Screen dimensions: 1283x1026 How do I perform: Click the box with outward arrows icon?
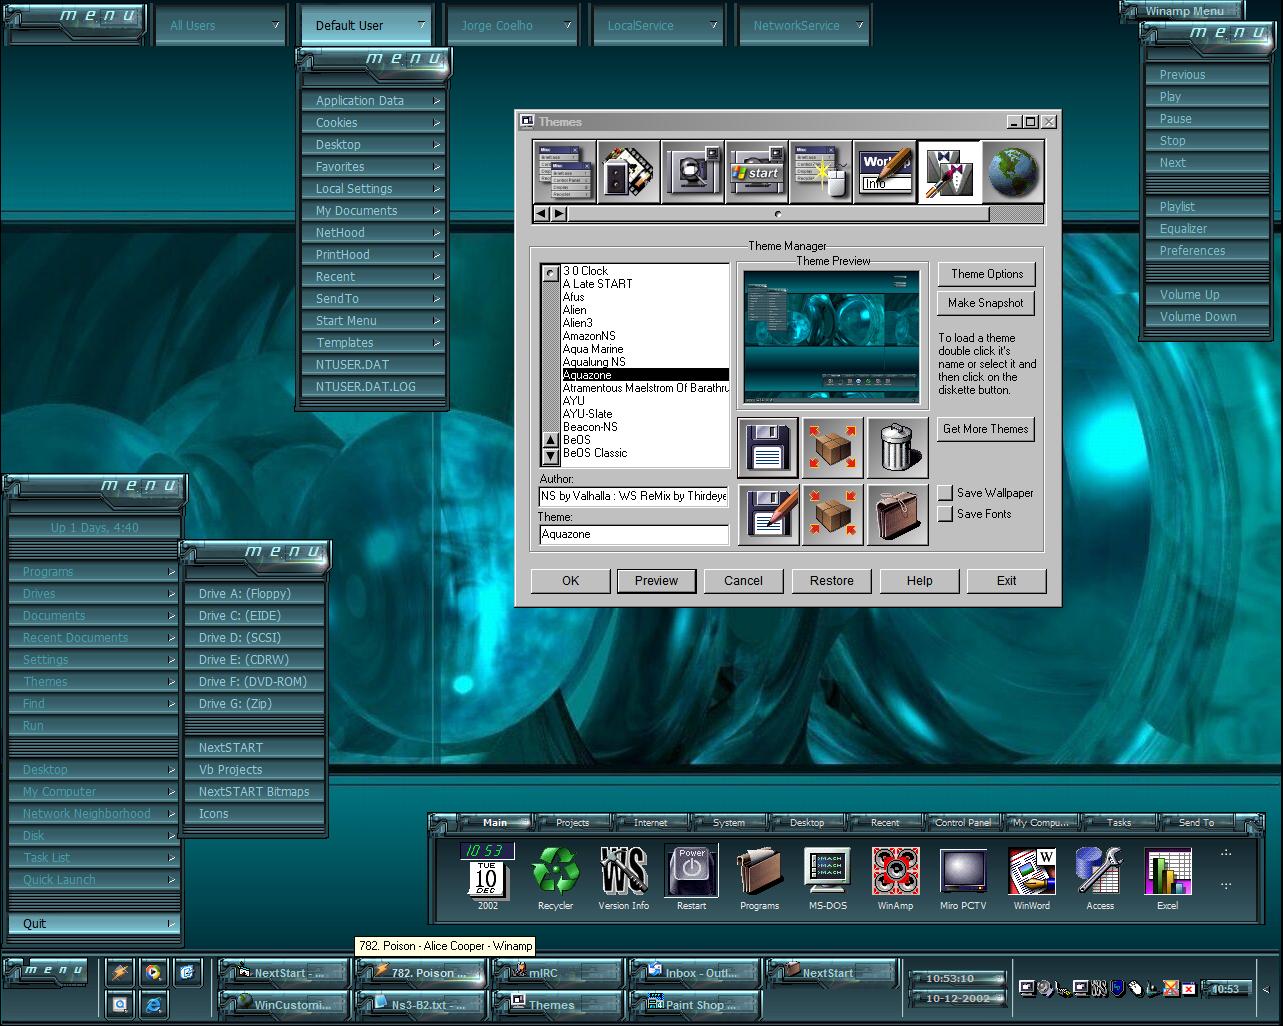(x=832, y=447)
